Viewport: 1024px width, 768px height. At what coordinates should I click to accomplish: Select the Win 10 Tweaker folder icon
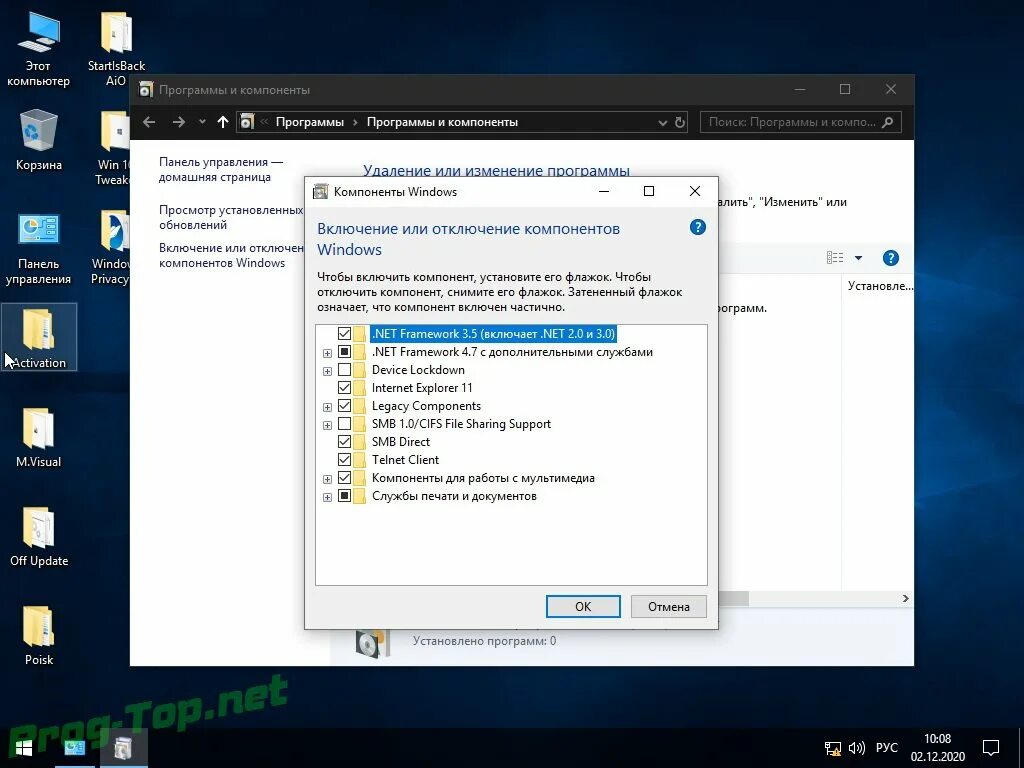tap(112, 148)
